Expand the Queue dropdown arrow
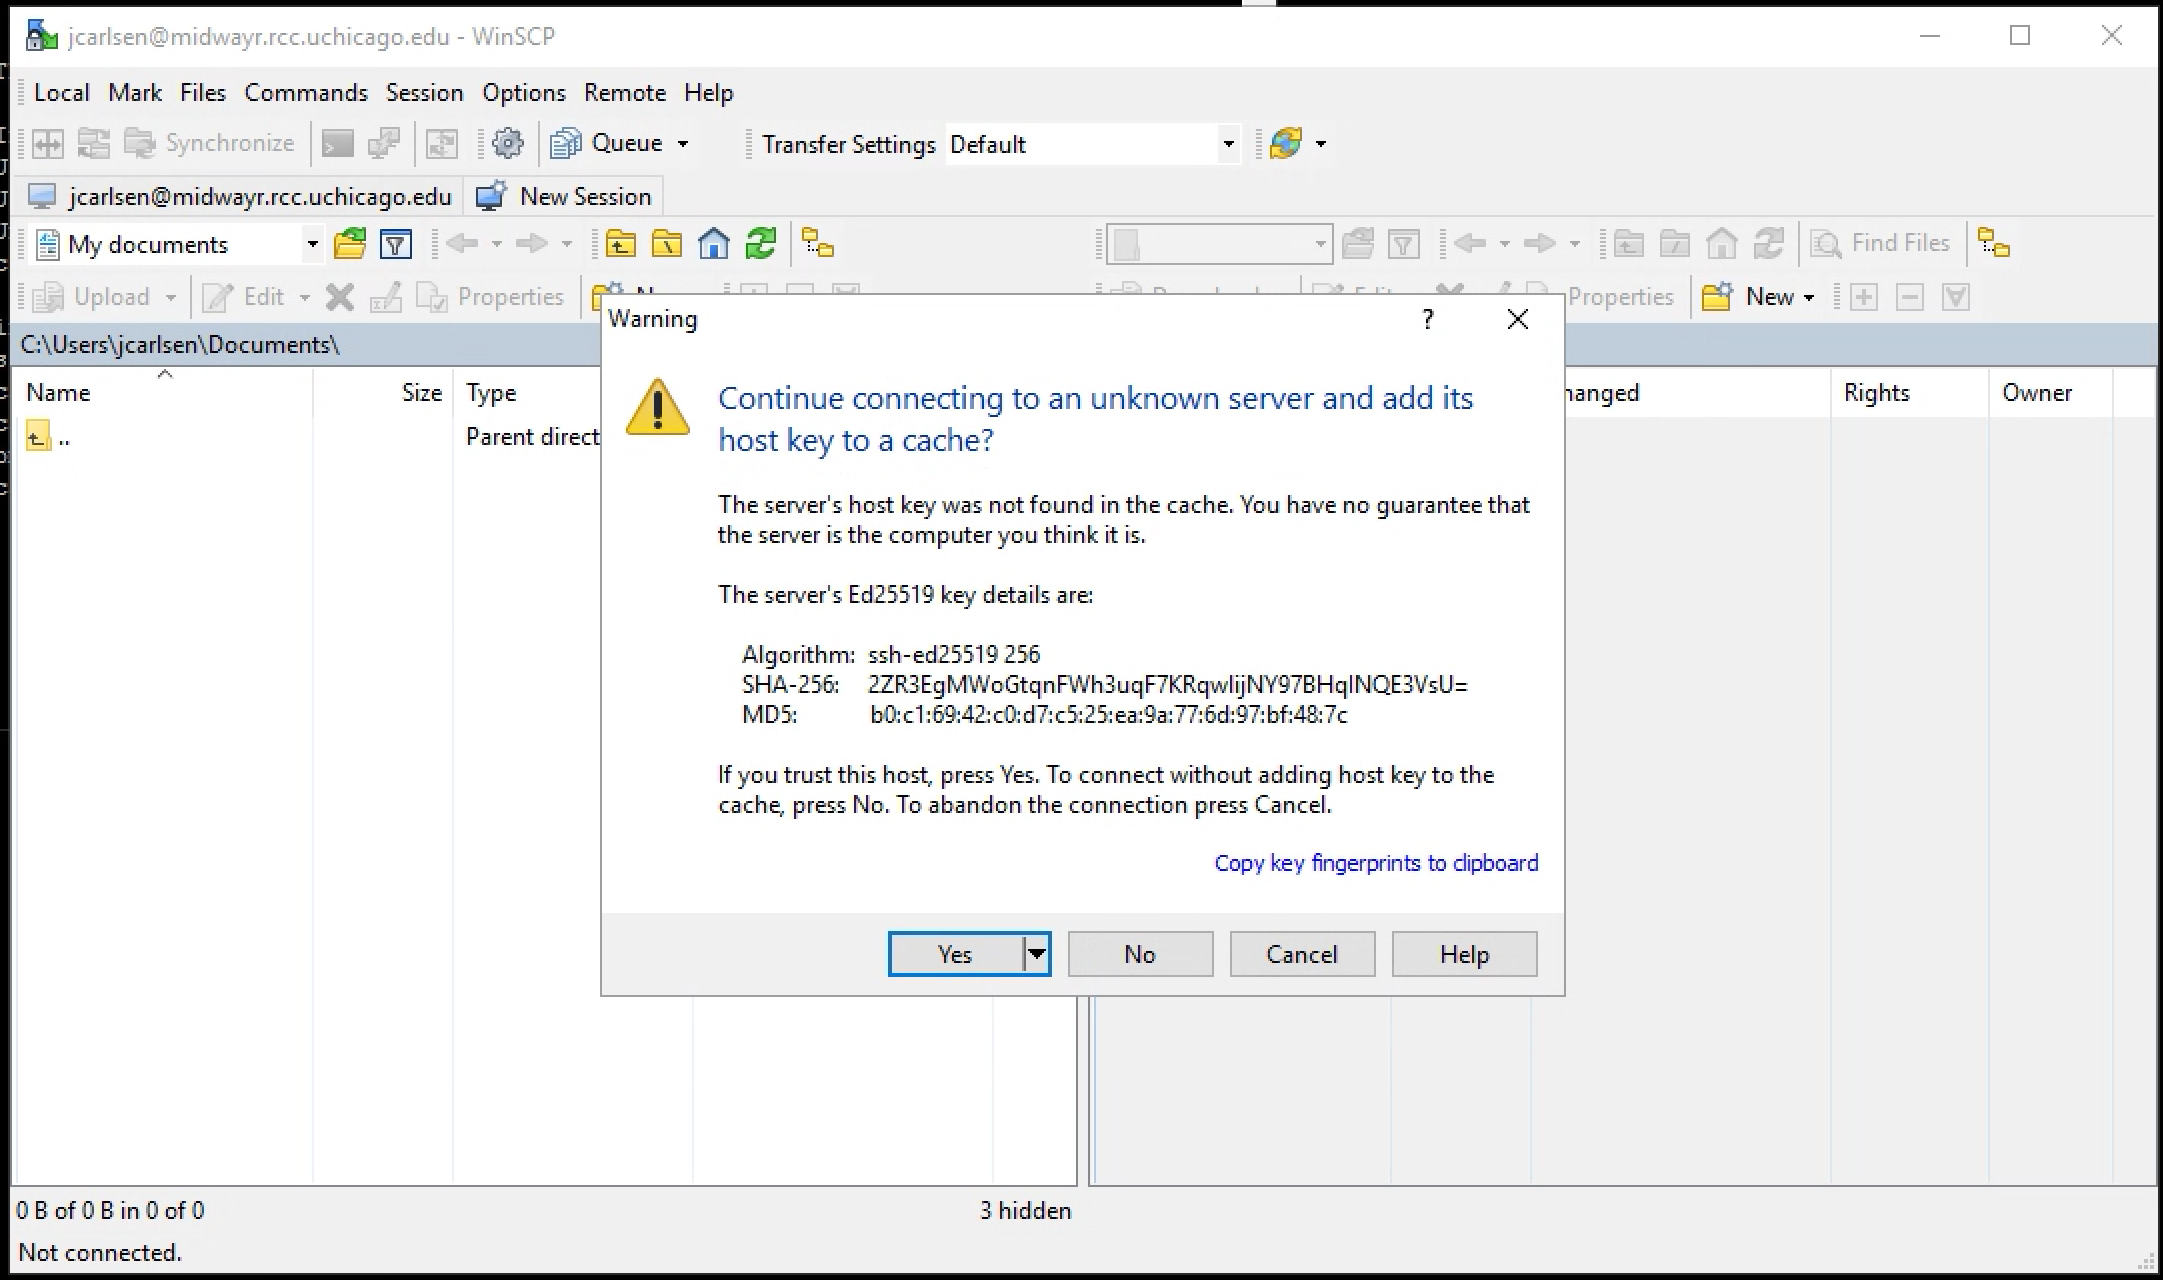Screen dimensions: 2163x1280 coord(683,144)
